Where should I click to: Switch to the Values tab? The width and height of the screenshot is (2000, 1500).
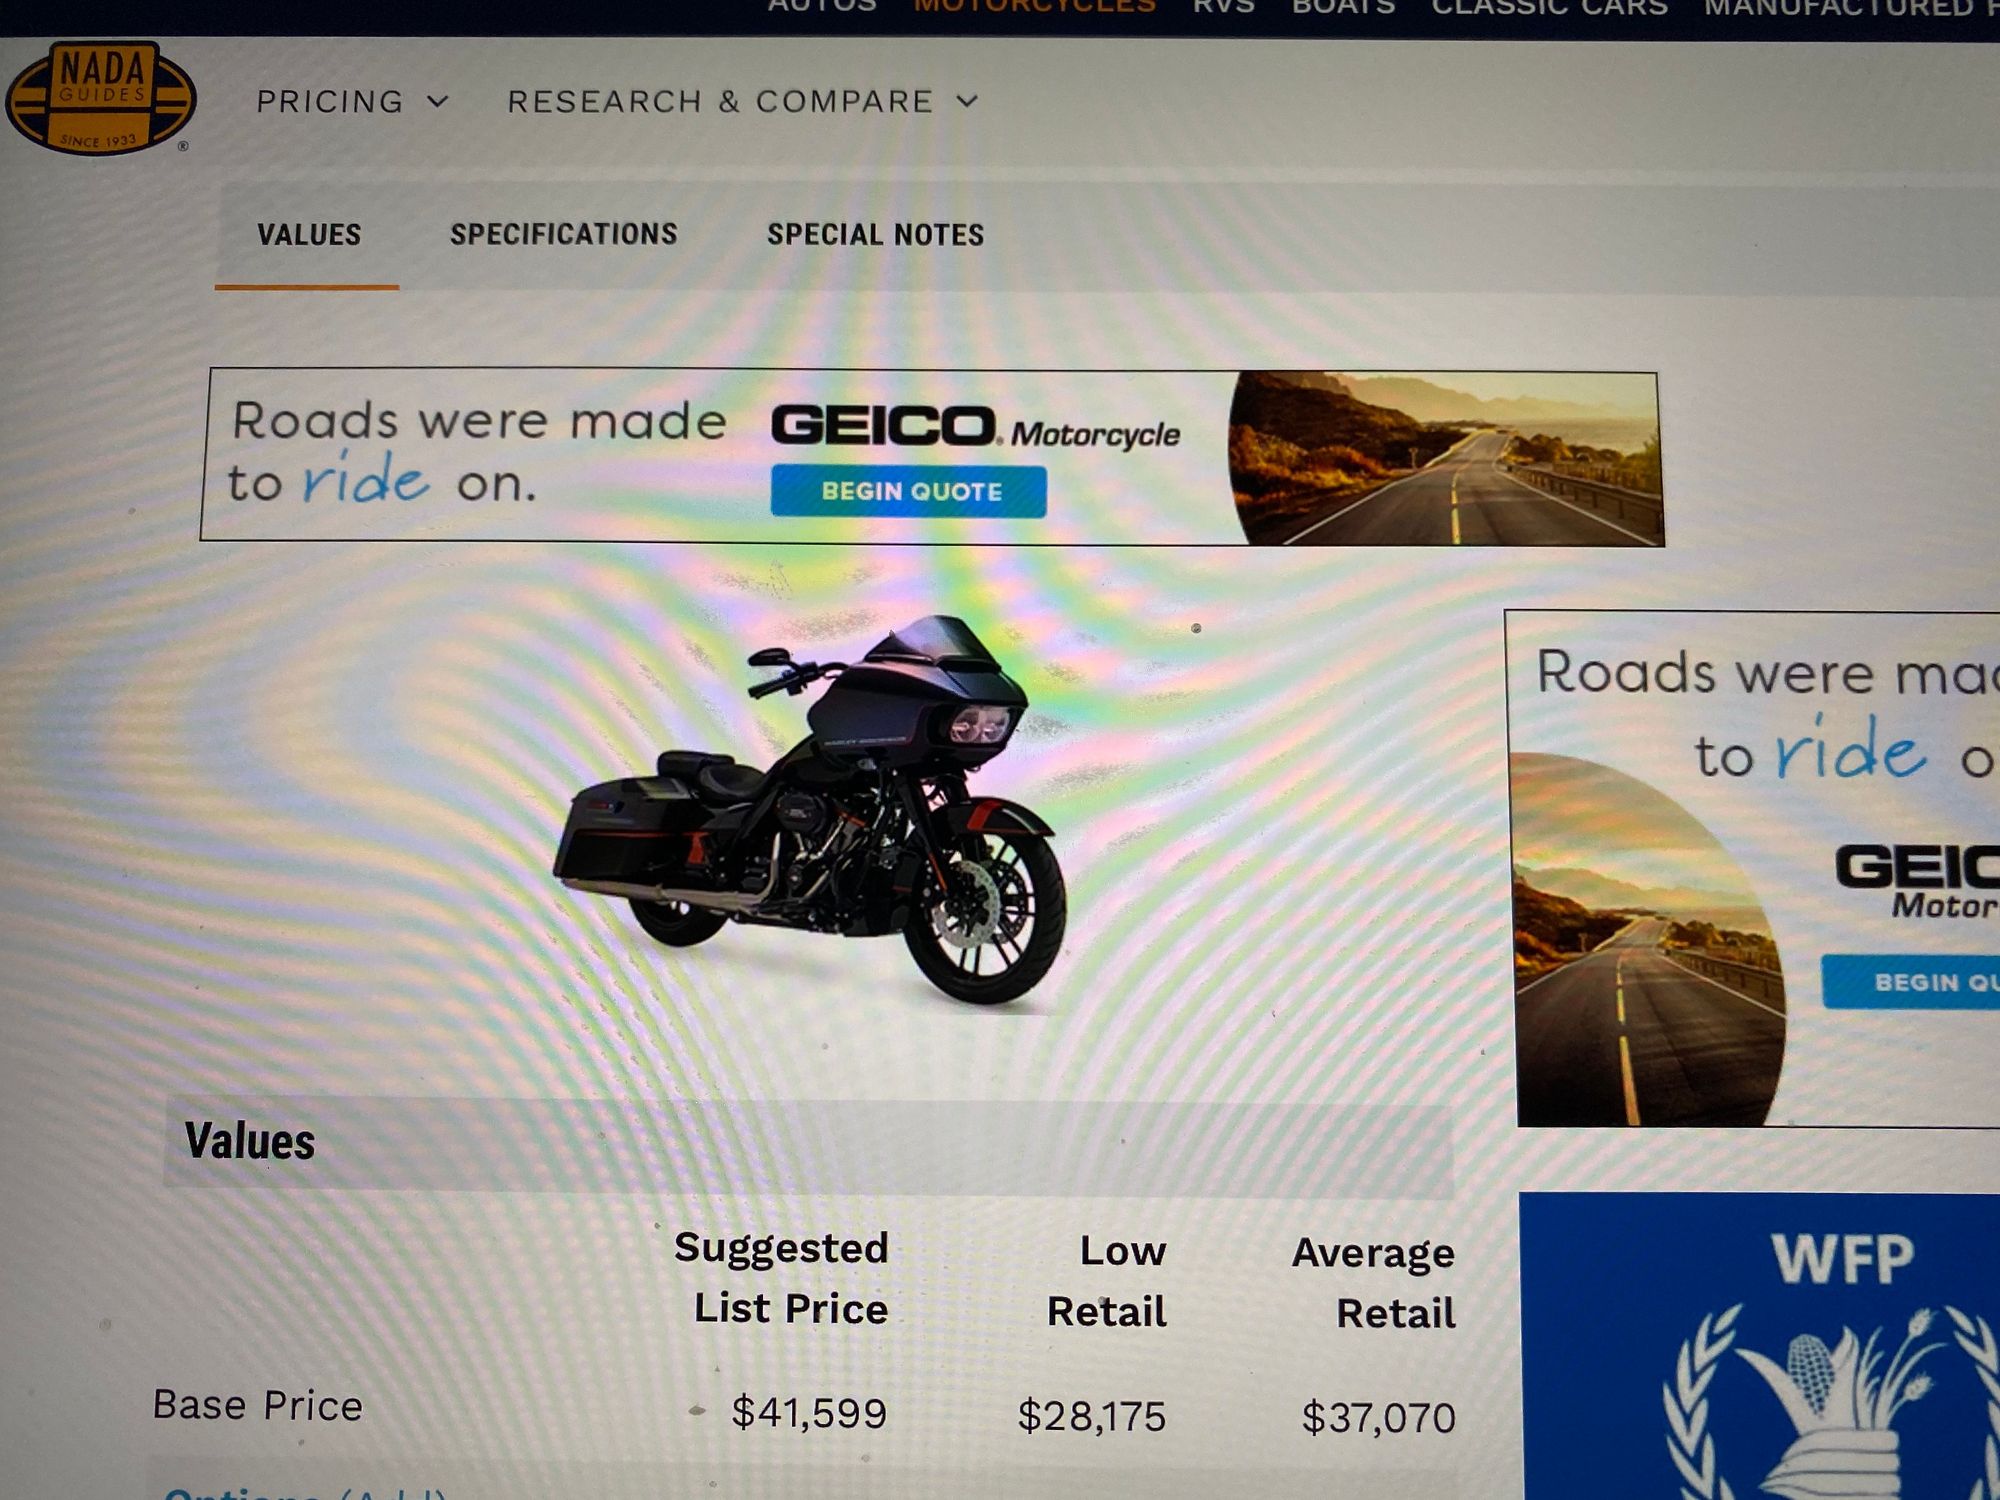pos(309,234)
